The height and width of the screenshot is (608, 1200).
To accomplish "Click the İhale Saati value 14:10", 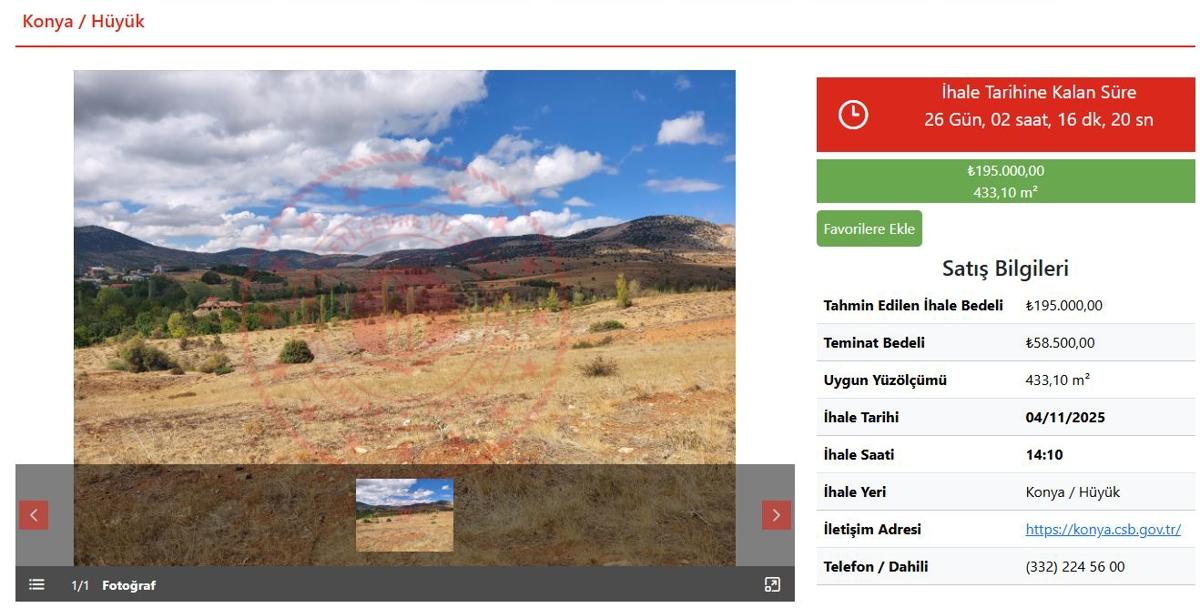I will pos(1044,455).
